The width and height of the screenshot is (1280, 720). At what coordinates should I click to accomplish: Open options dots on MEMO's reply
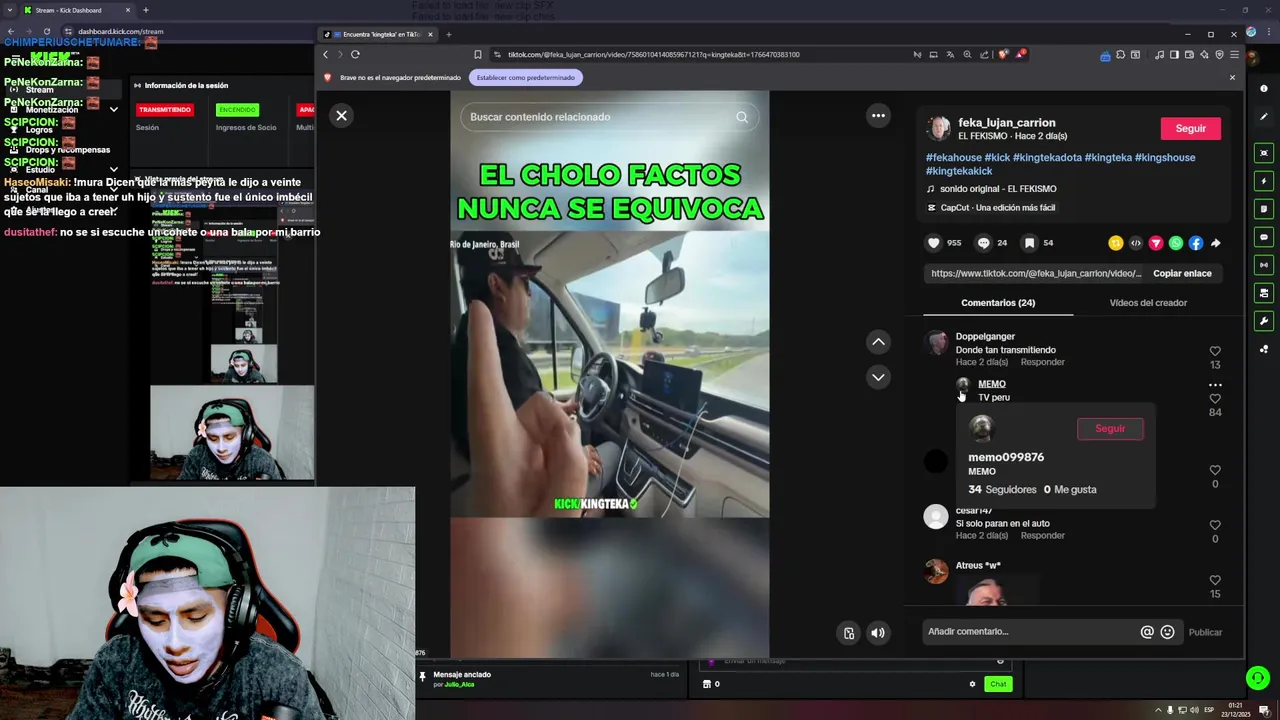[x=1215, y=385]
